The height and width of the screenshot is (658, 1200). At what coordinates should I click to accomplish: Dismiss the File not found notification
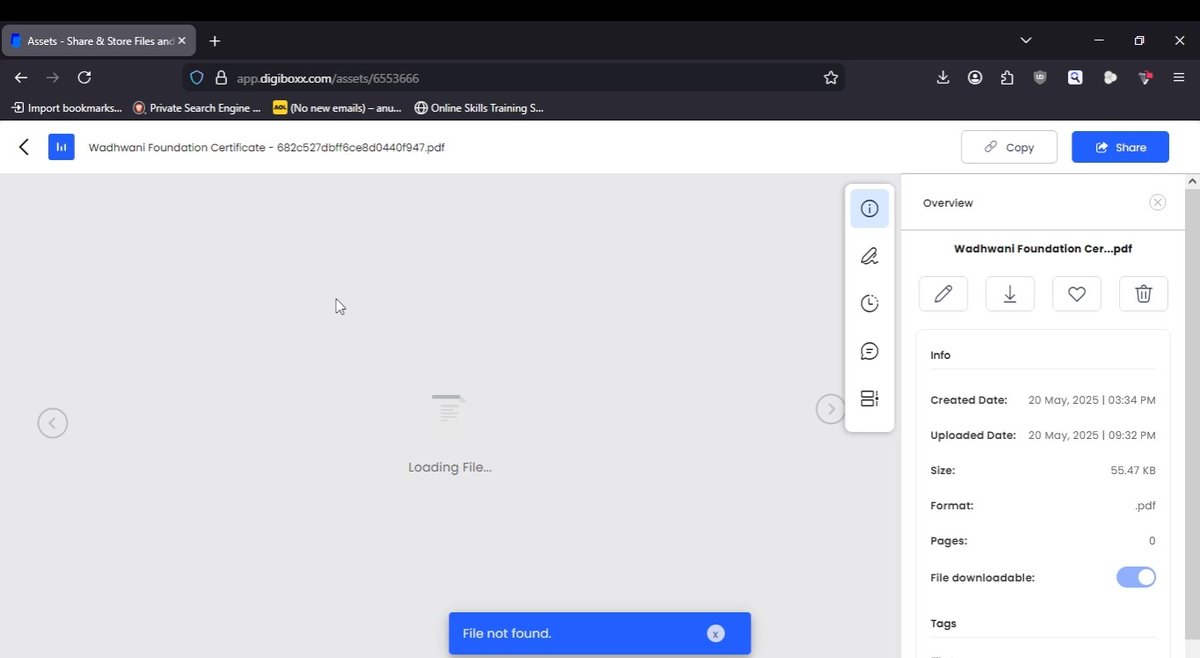pyautogui.click(x=715, y=633)
